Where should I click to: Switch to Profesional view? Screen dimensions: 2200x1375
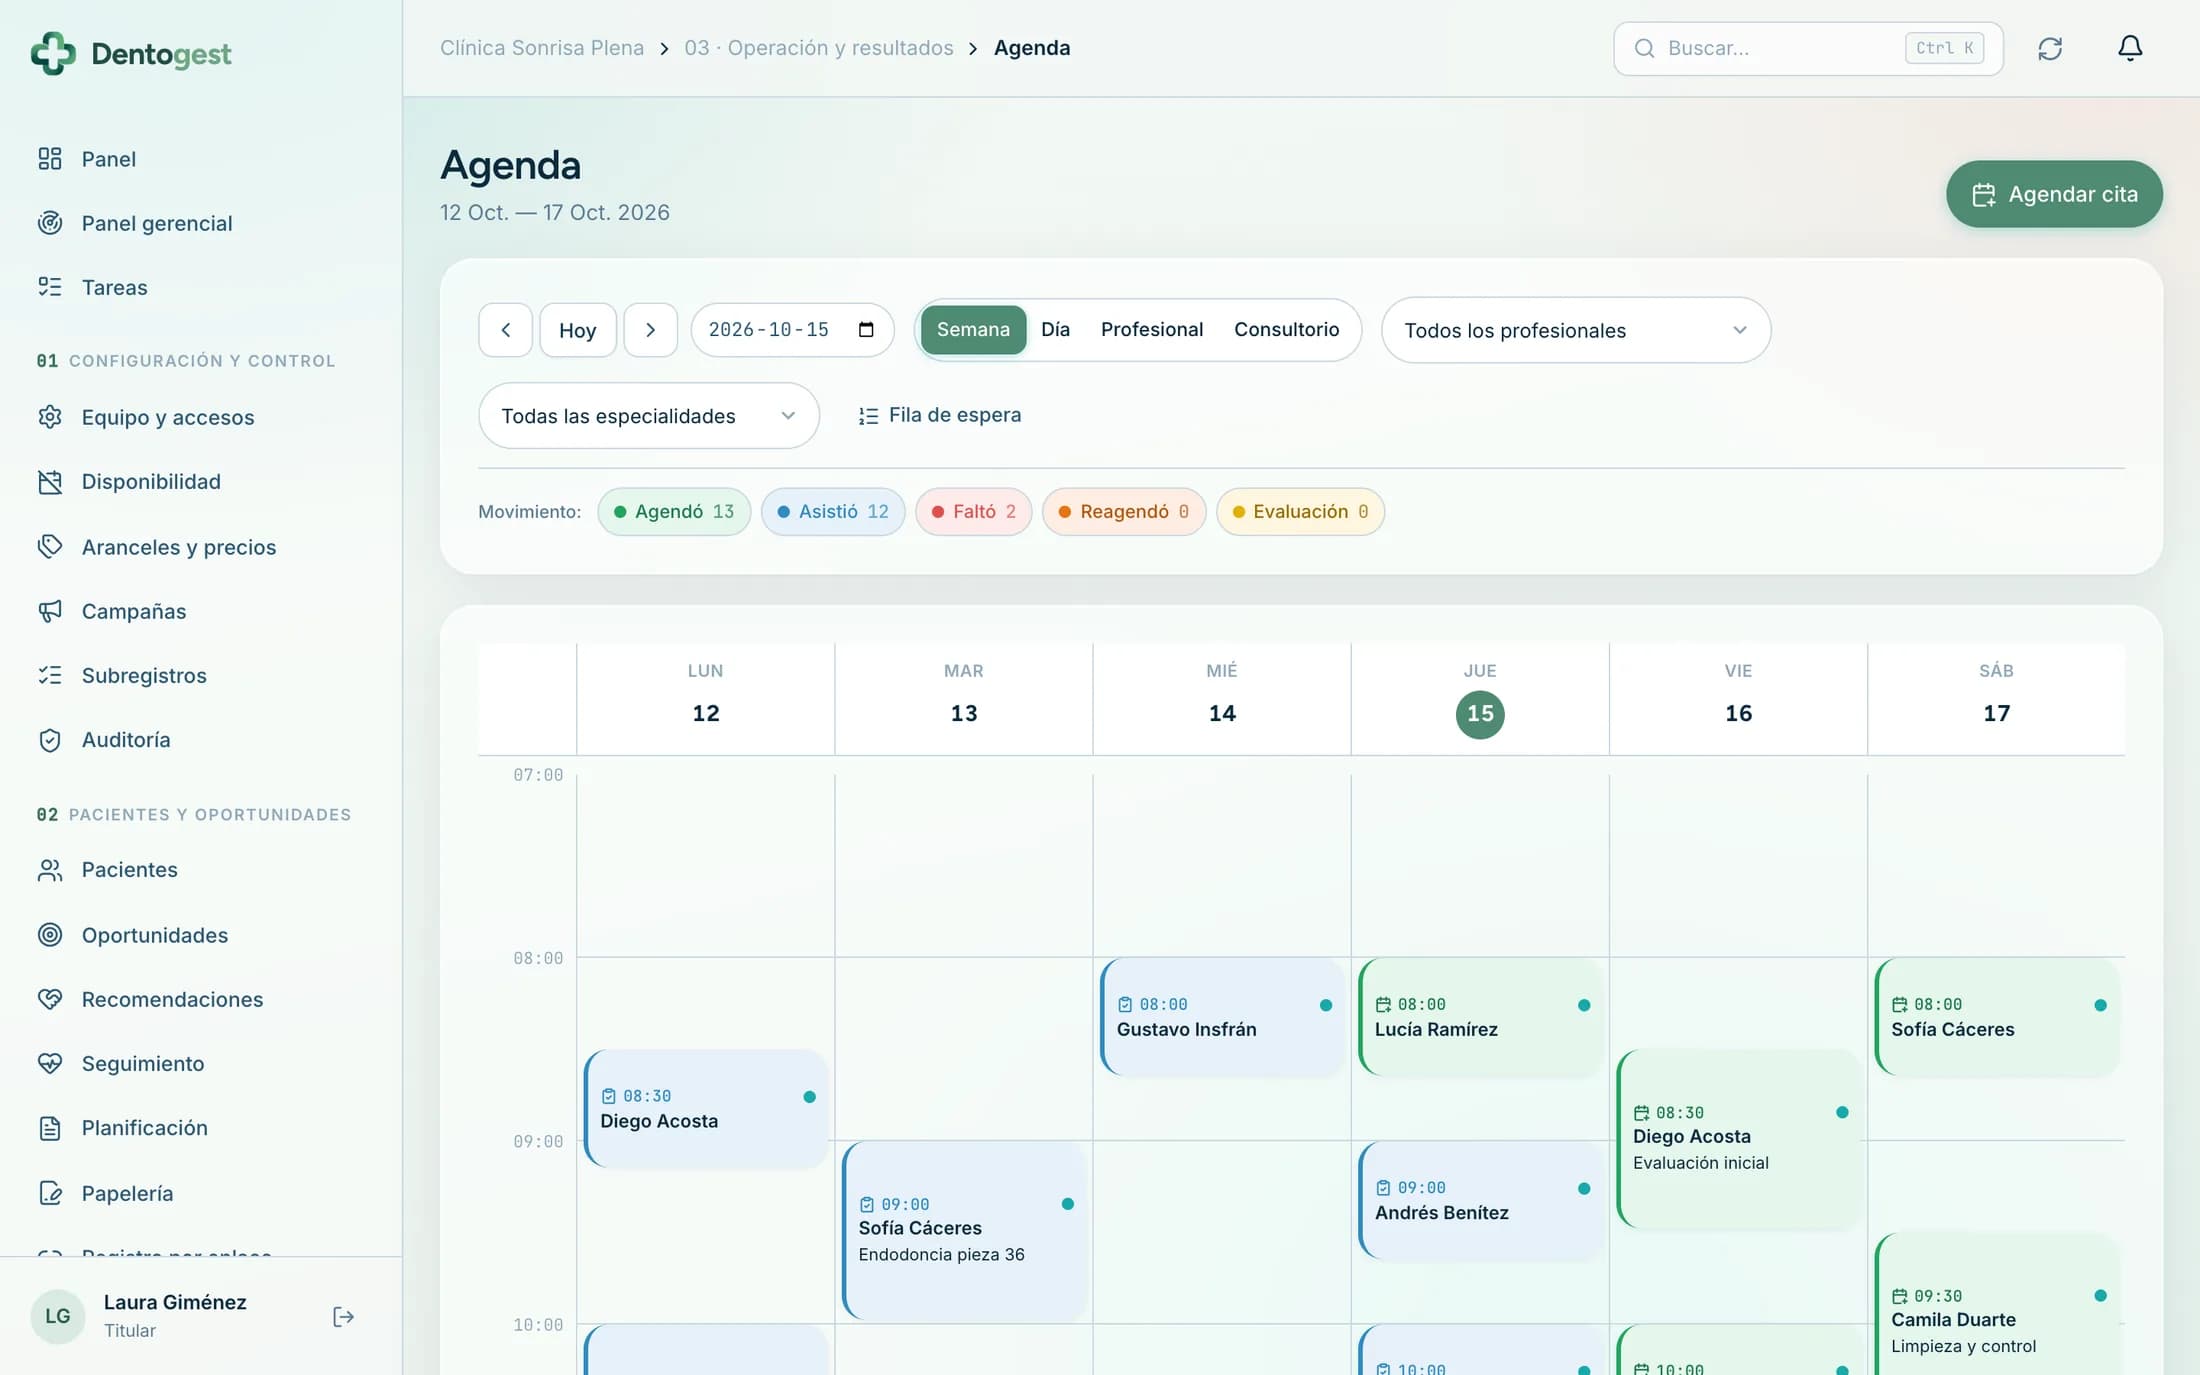click(1152, 330)
